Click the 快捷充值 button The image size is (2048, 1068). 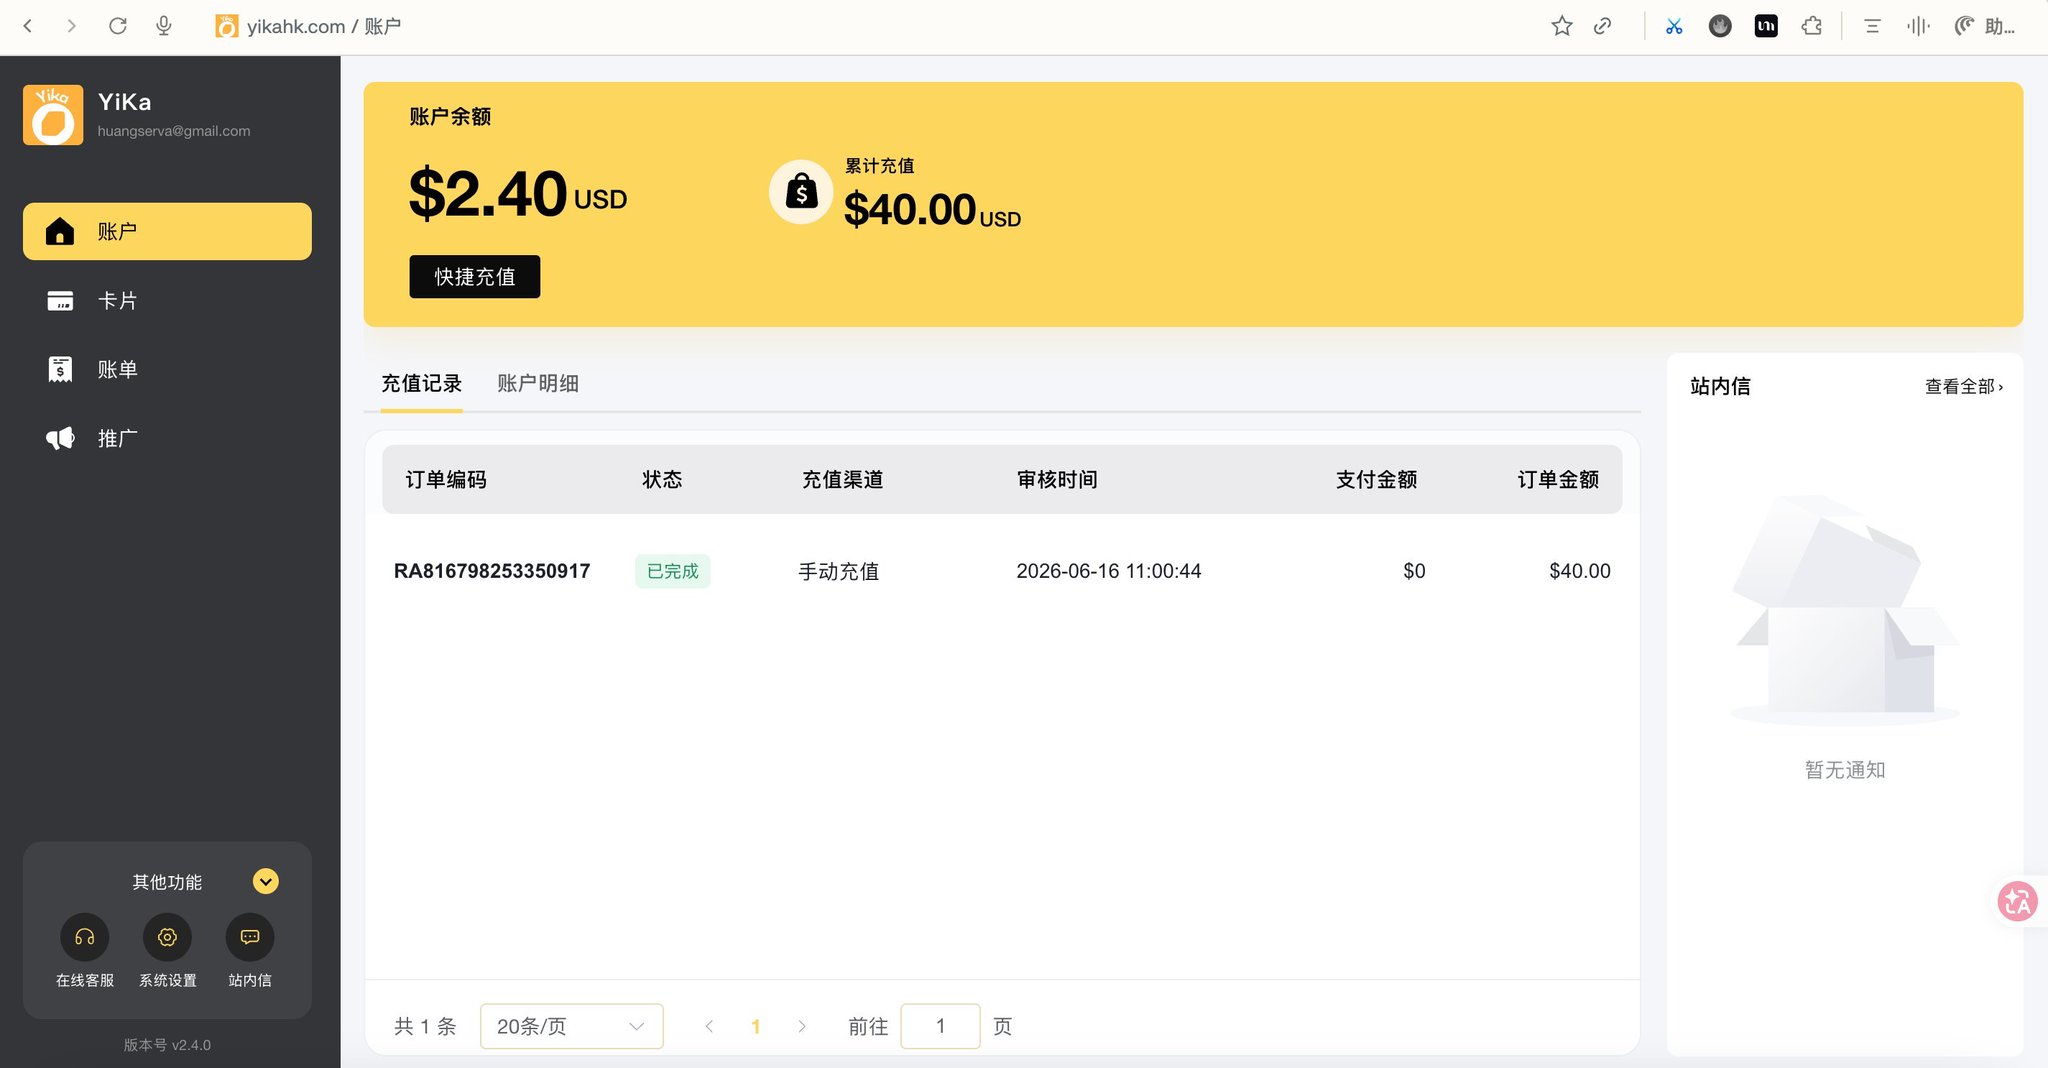point(474,276)
